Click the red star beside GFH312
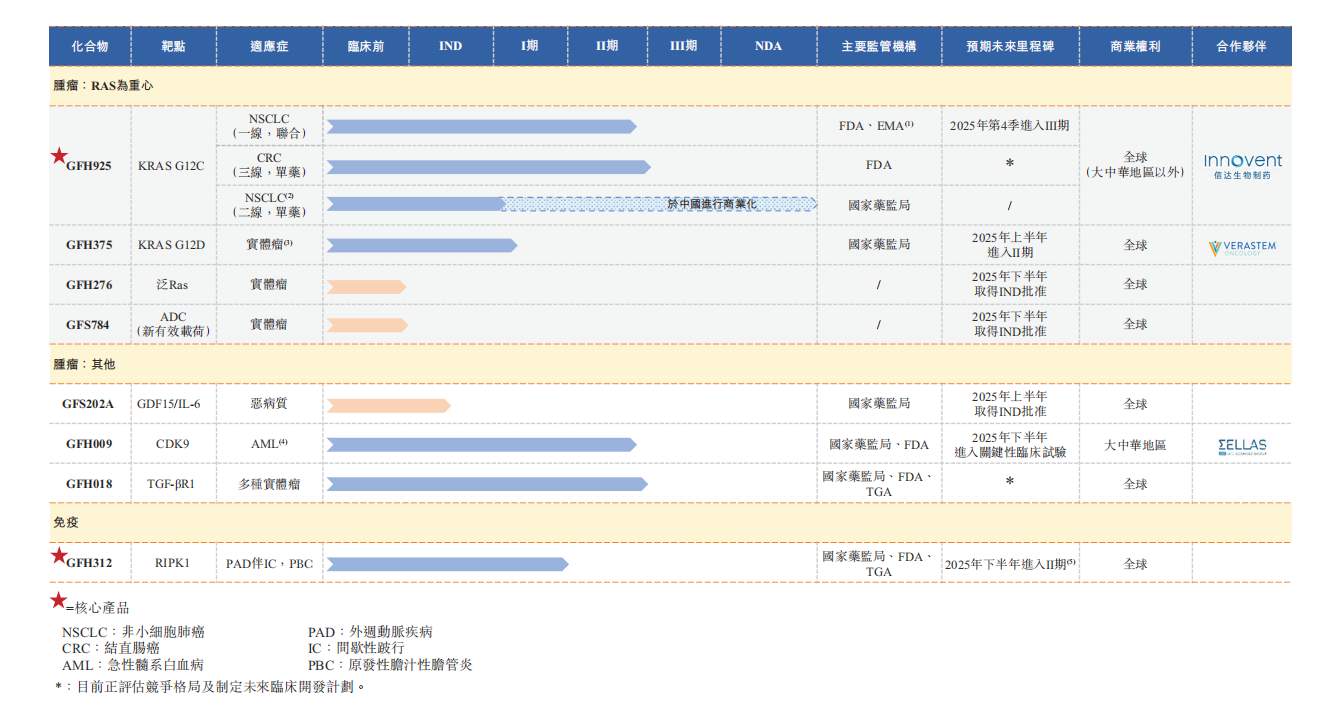The height and width of the screenshot is (710, 1327). (59, 555)
